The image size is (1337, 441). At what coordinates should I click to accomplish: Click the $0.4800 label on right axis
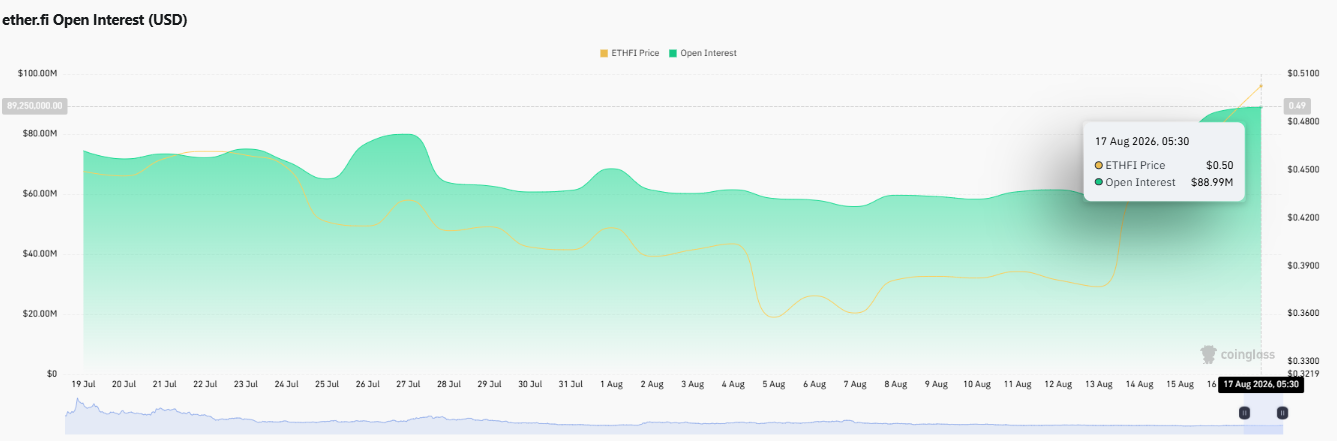point(1304,121)
